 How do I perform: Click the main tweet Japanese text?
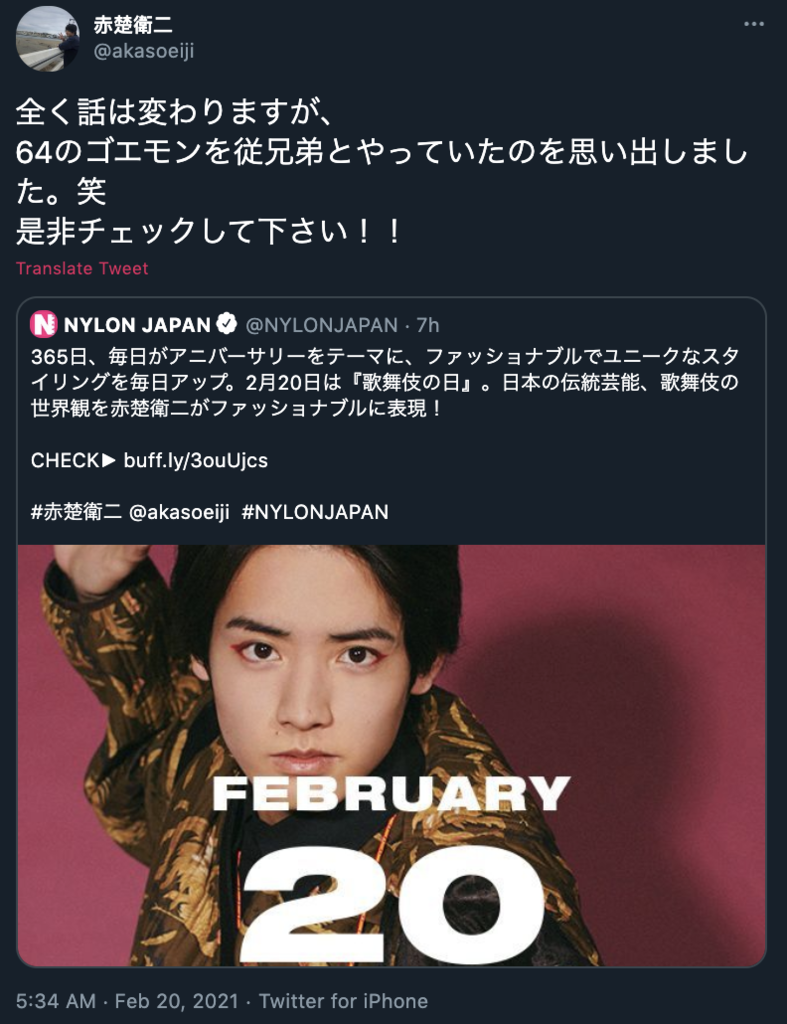pyautogui.click(x=381, y=172)
